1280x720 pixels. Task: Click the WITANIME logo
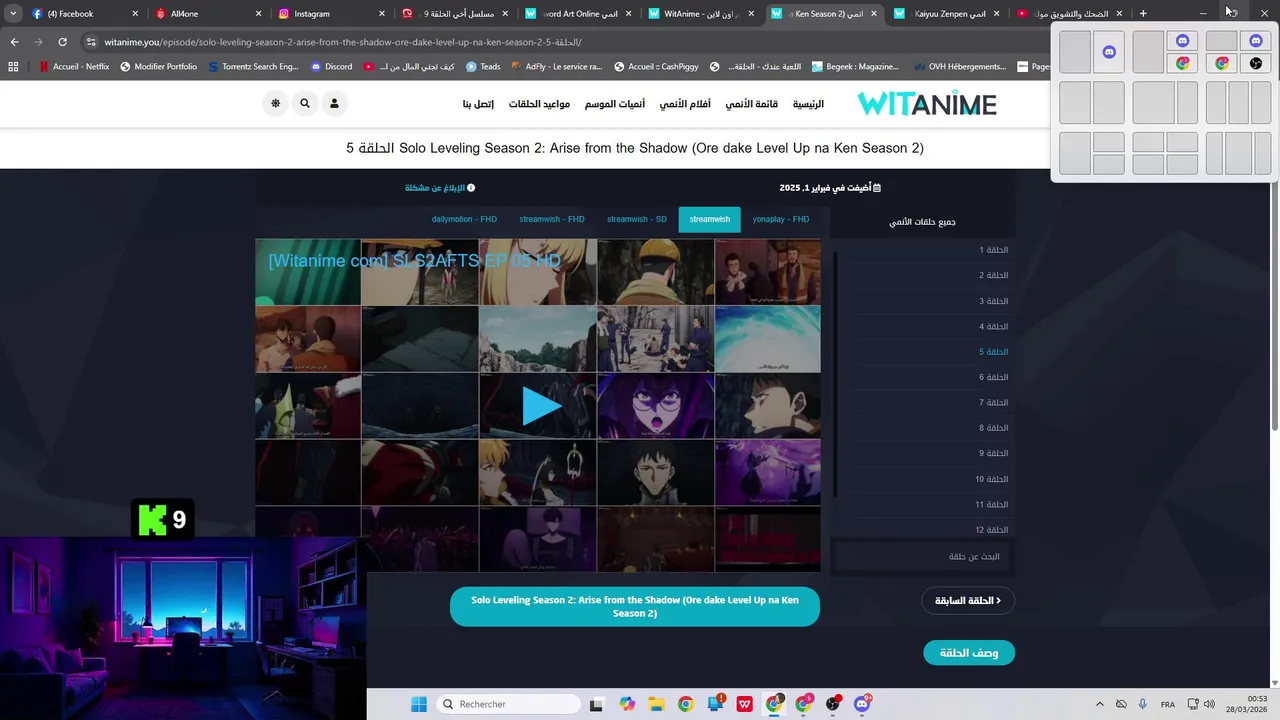[927, 104]
